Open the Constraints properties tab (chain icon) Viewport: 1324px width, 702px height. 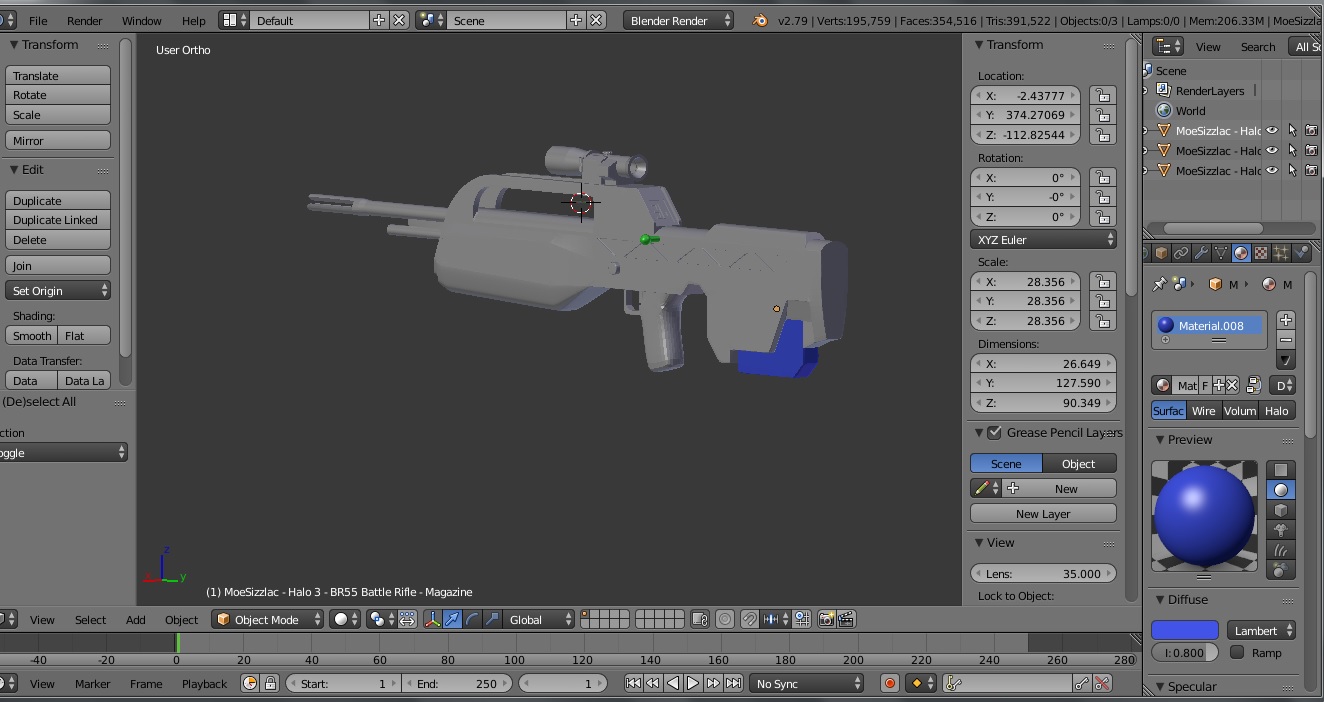1181,254
